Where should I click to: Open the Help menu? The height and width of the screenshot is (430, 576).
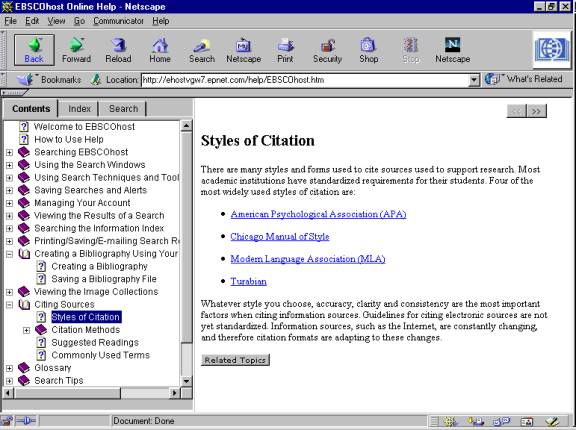point(161,21)
